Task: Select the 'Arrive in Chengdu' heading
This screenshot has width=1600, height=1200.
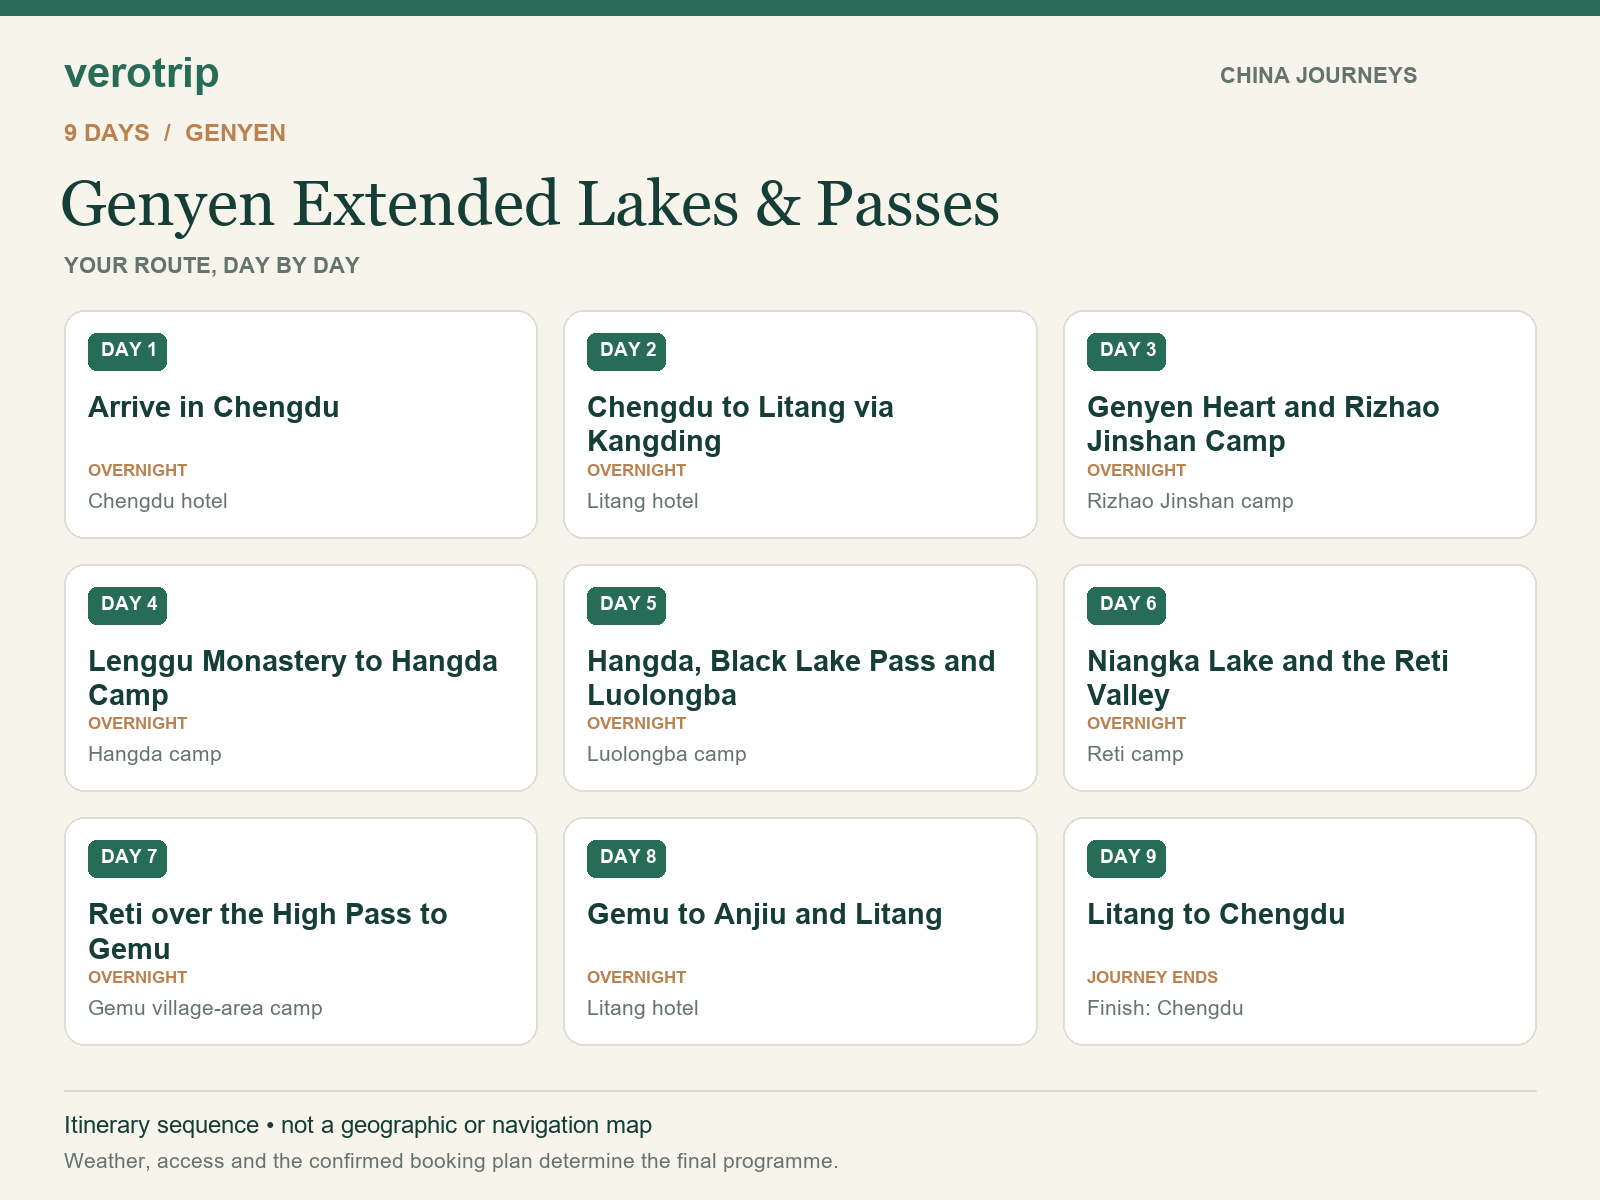Action: click(214, 408)
